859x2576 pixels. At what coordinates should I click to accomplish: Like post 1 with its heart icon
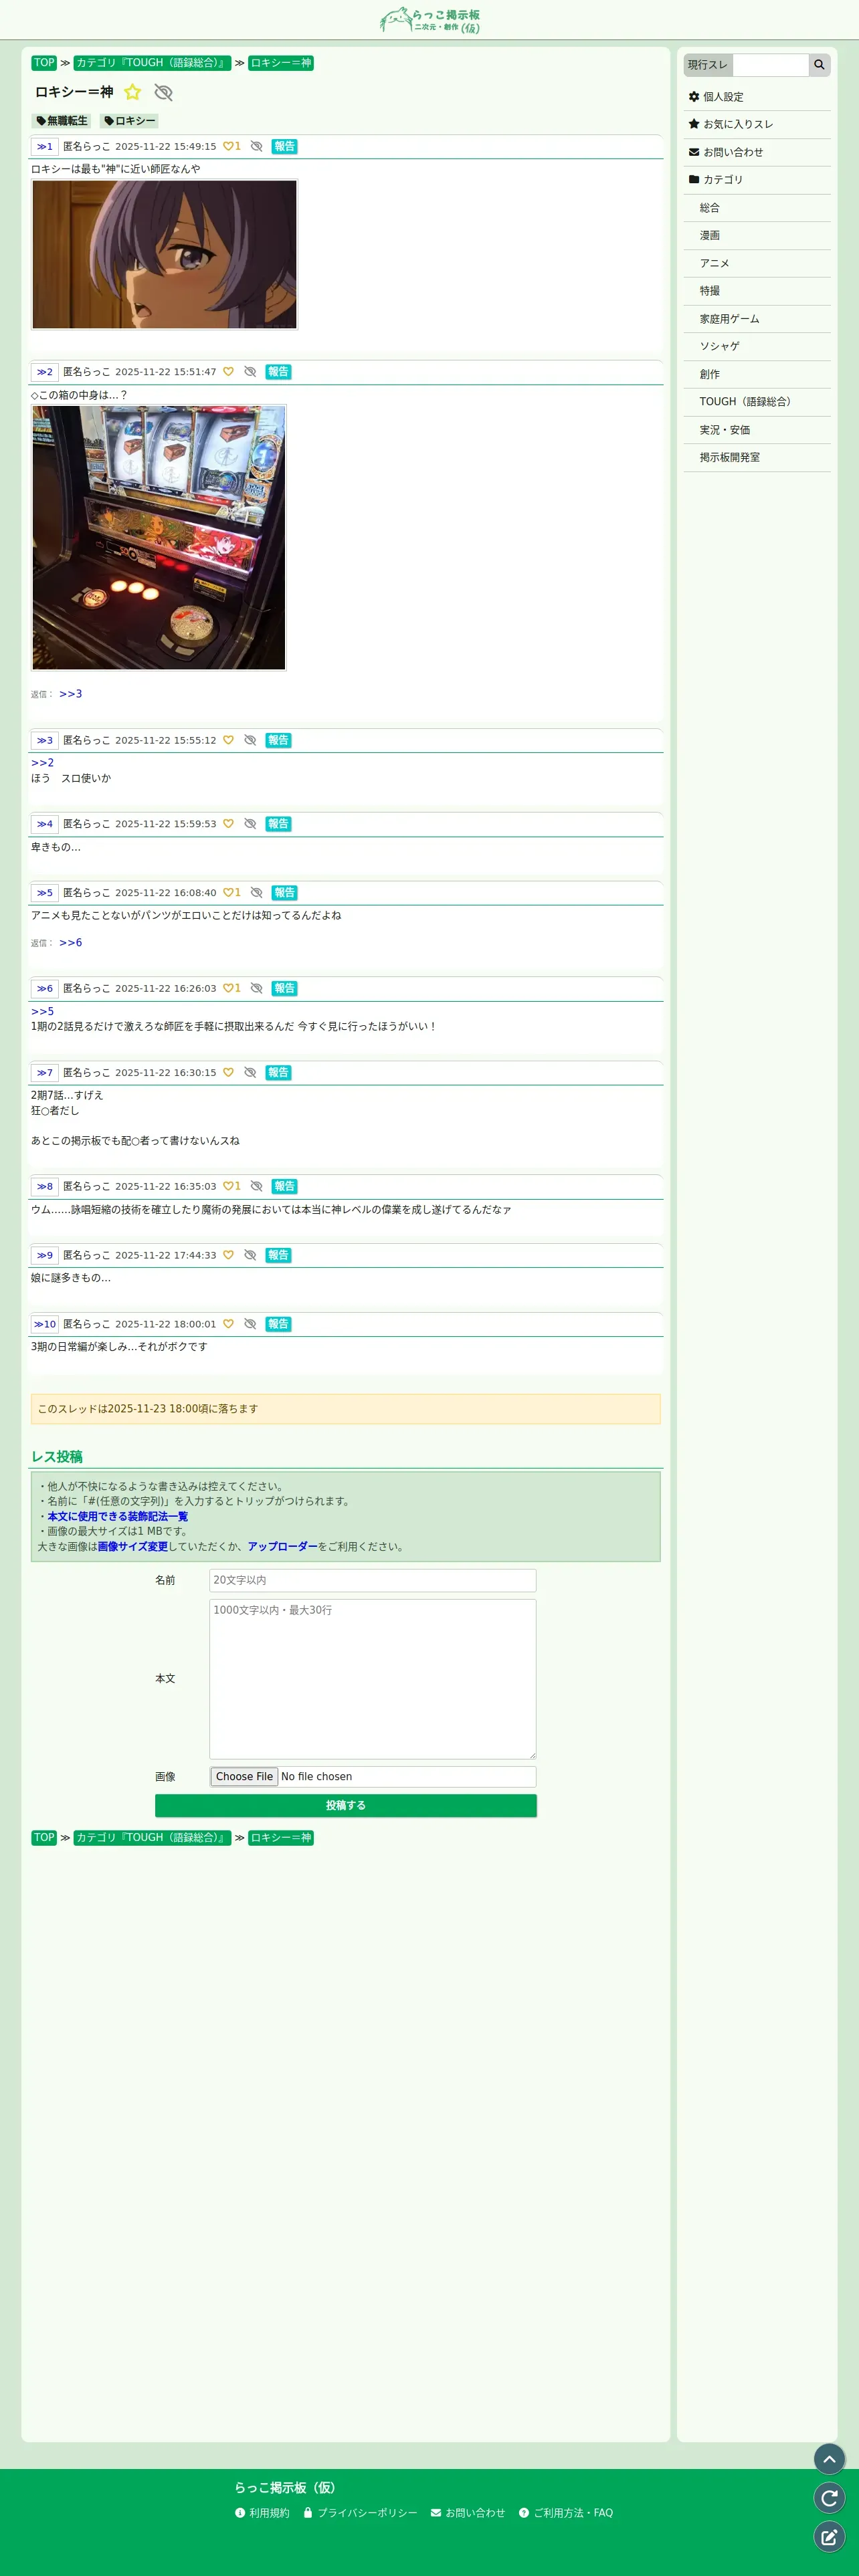pos(232,146)
